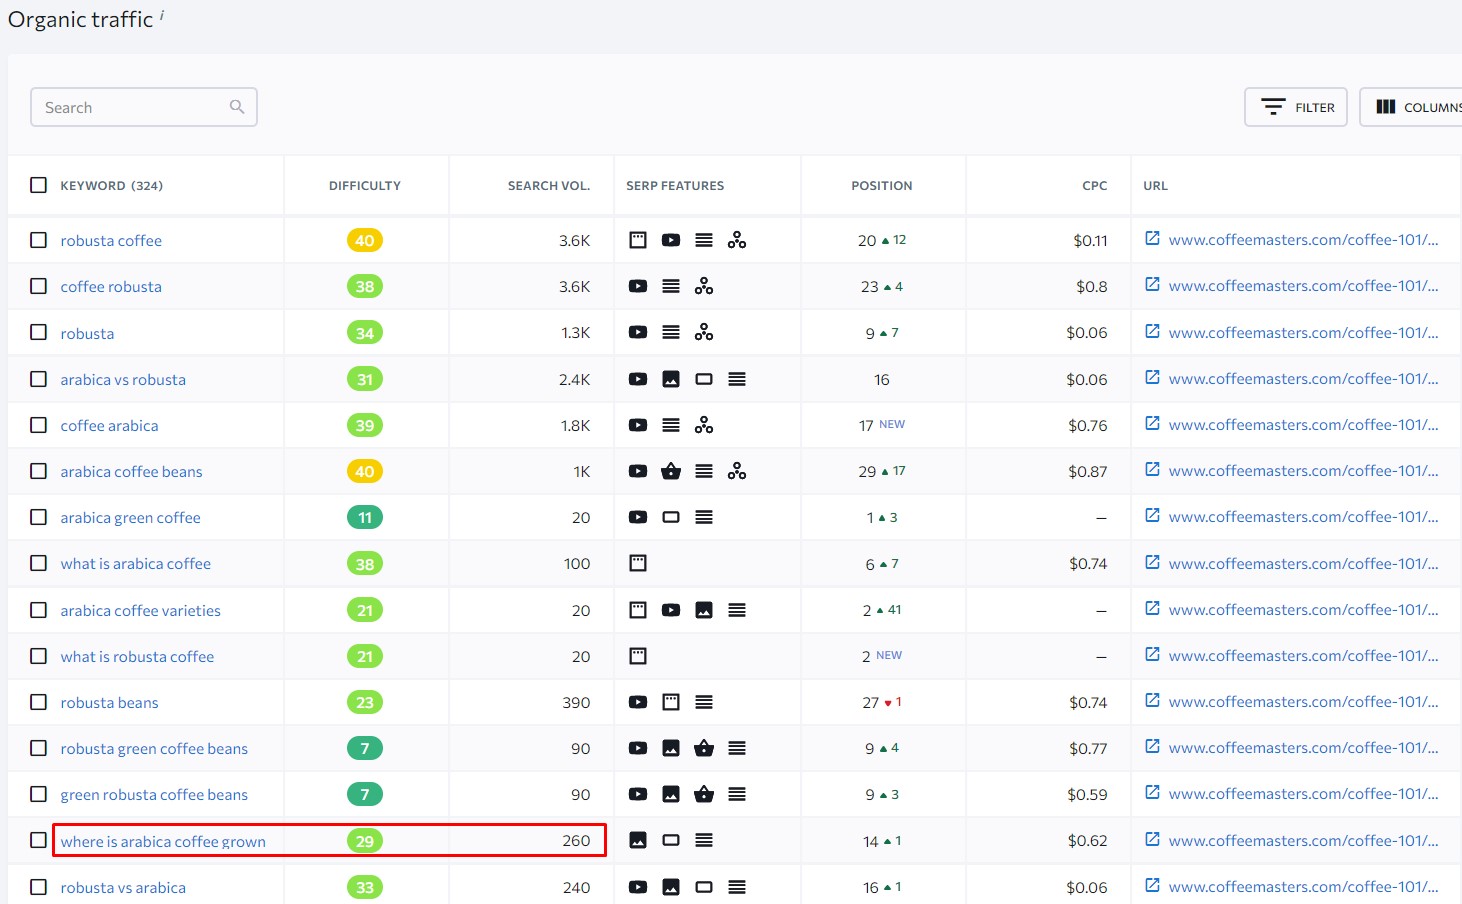Open external link icon for robusta coffee URL
1462x904 pixels.
tap(1152, 239)
